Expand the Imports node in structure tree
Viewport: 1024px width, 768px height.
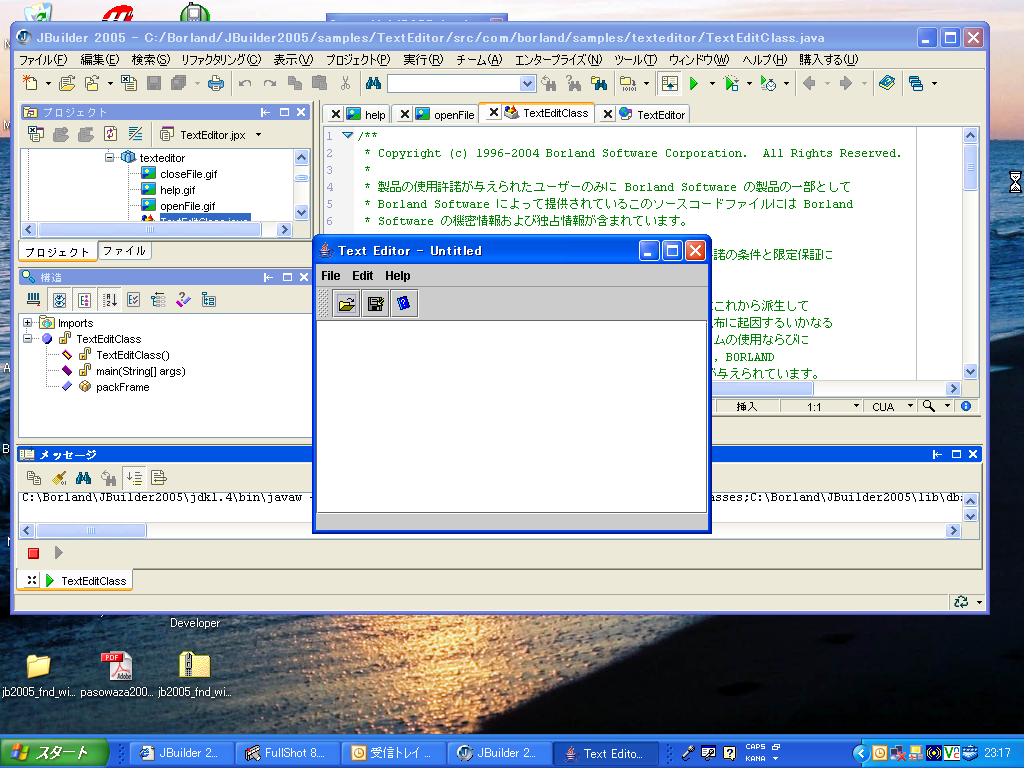point(28,323)
